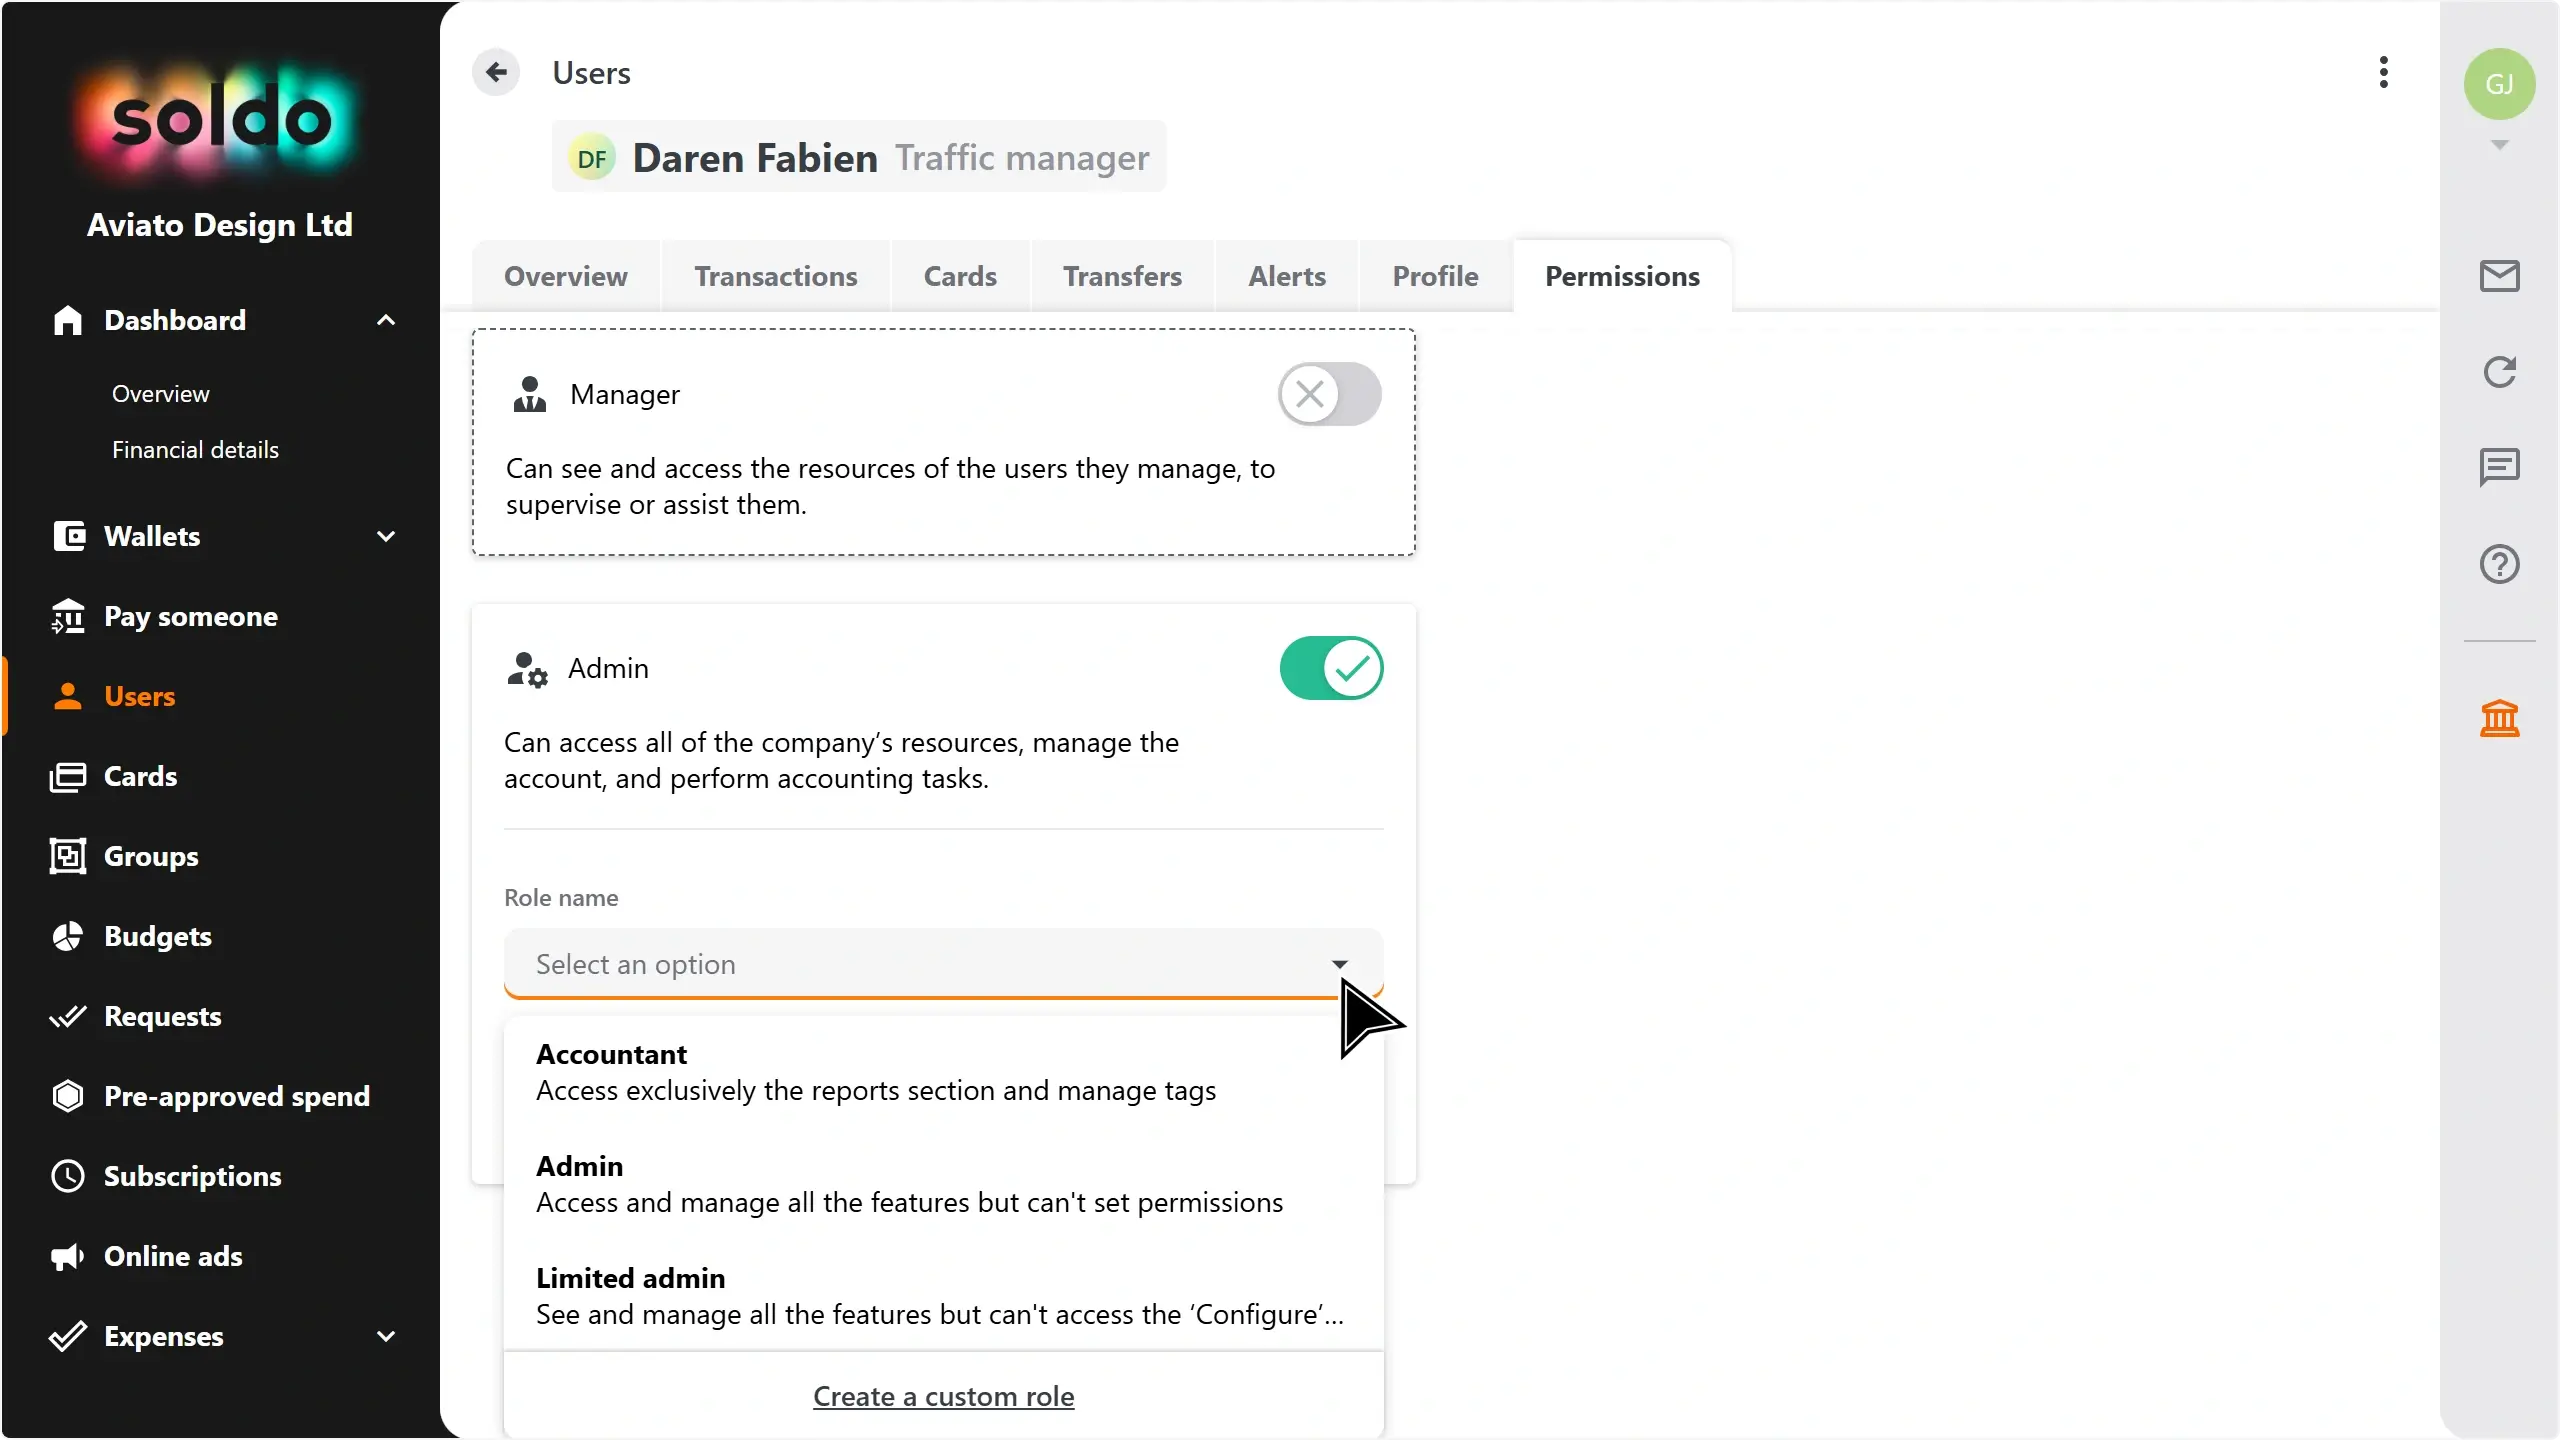Select Accountant from the role list
The width and height of the screenshot is (2560, 1440).
[x=610, y=1053]
